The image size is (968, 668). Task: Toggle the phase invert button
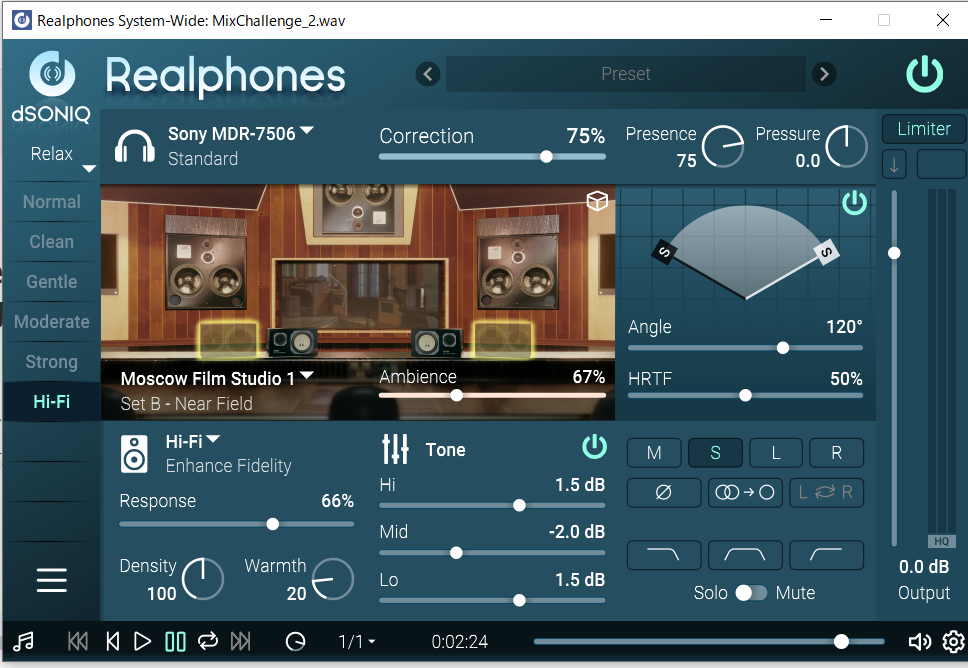pos(664,493)
